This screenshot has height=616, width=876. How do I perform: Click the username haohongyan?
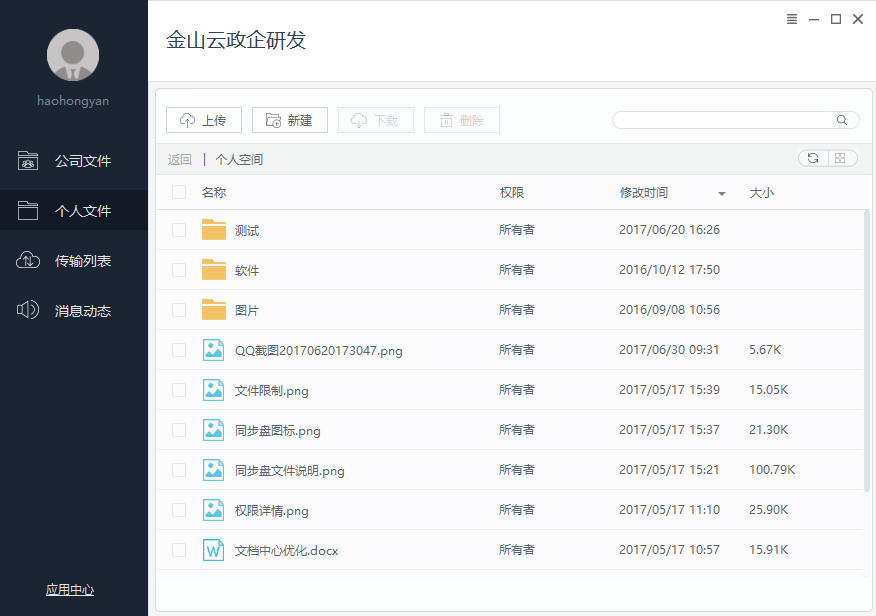tap(73, 101)
